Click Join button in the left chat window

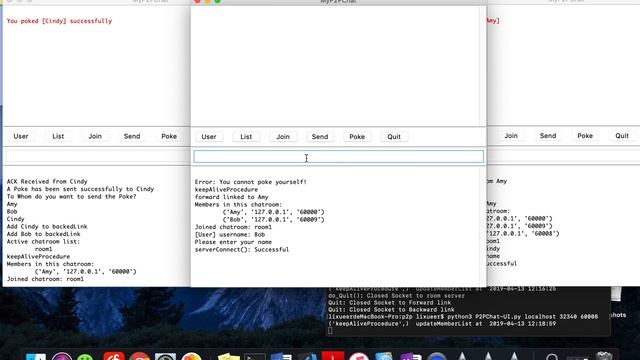coord(95,136)
